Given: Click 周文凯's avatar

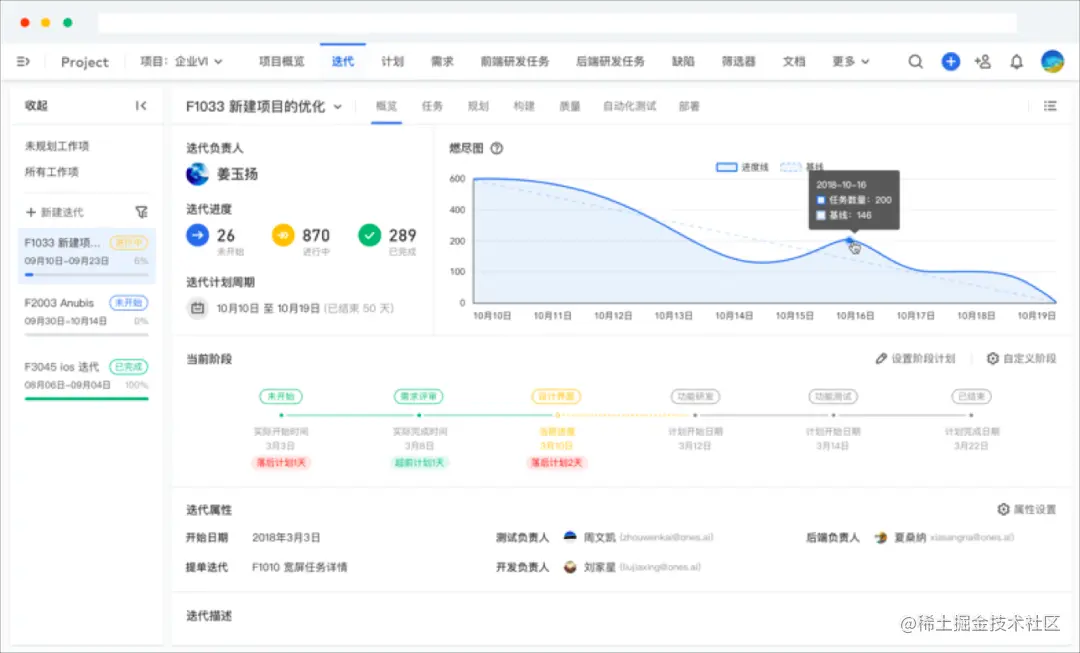Looking at the screenshot, I should click(570, 537).
